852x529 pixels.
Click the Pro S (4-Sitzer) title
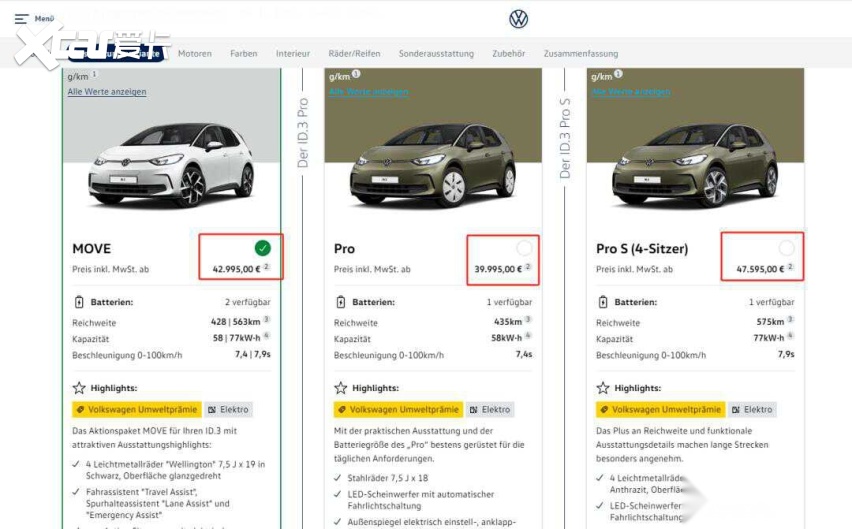pyautogui.click(x=642, y=249)
